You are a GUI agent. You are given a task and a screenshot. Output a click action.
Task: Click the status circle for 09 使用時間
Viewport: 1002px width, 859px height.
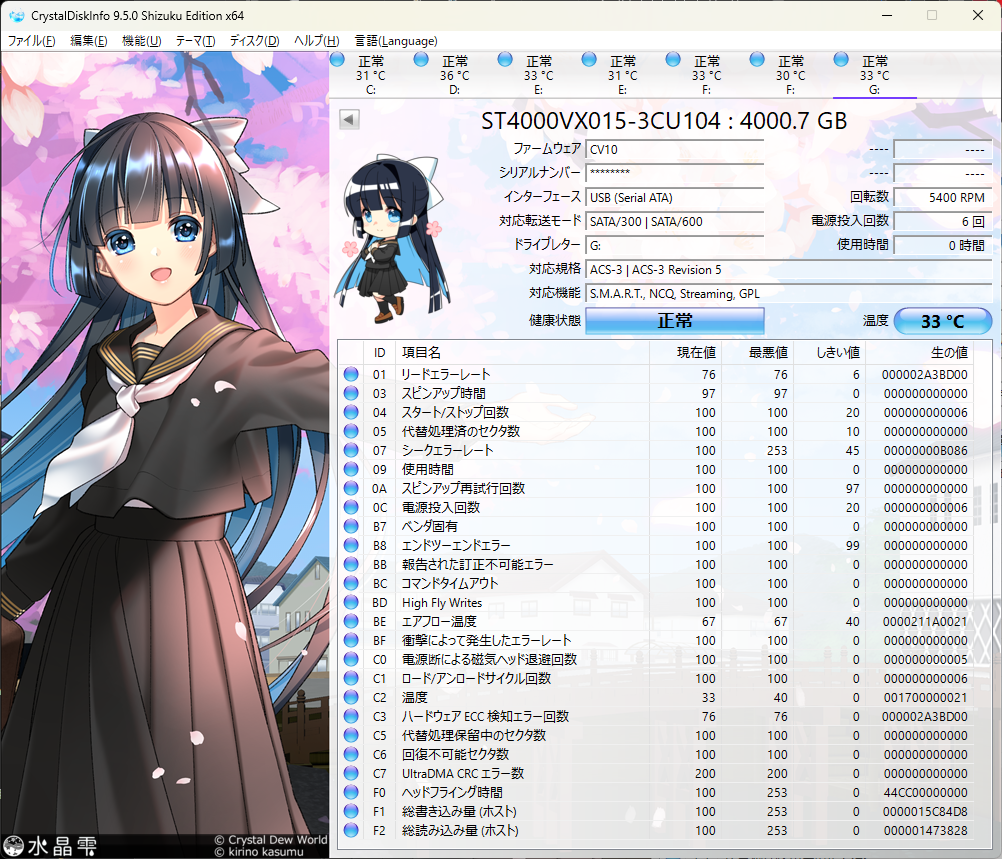click(x=351, y=469)
